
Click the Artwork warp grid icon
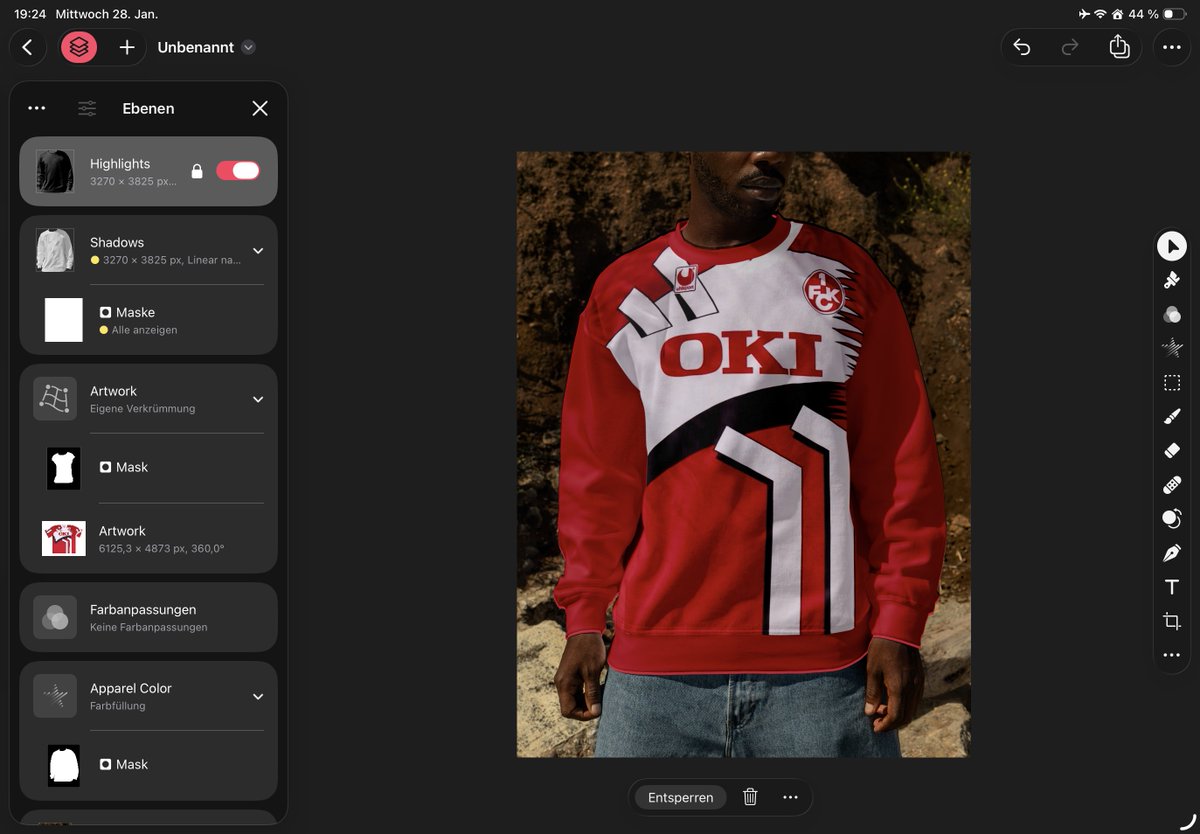coord(55,399)
